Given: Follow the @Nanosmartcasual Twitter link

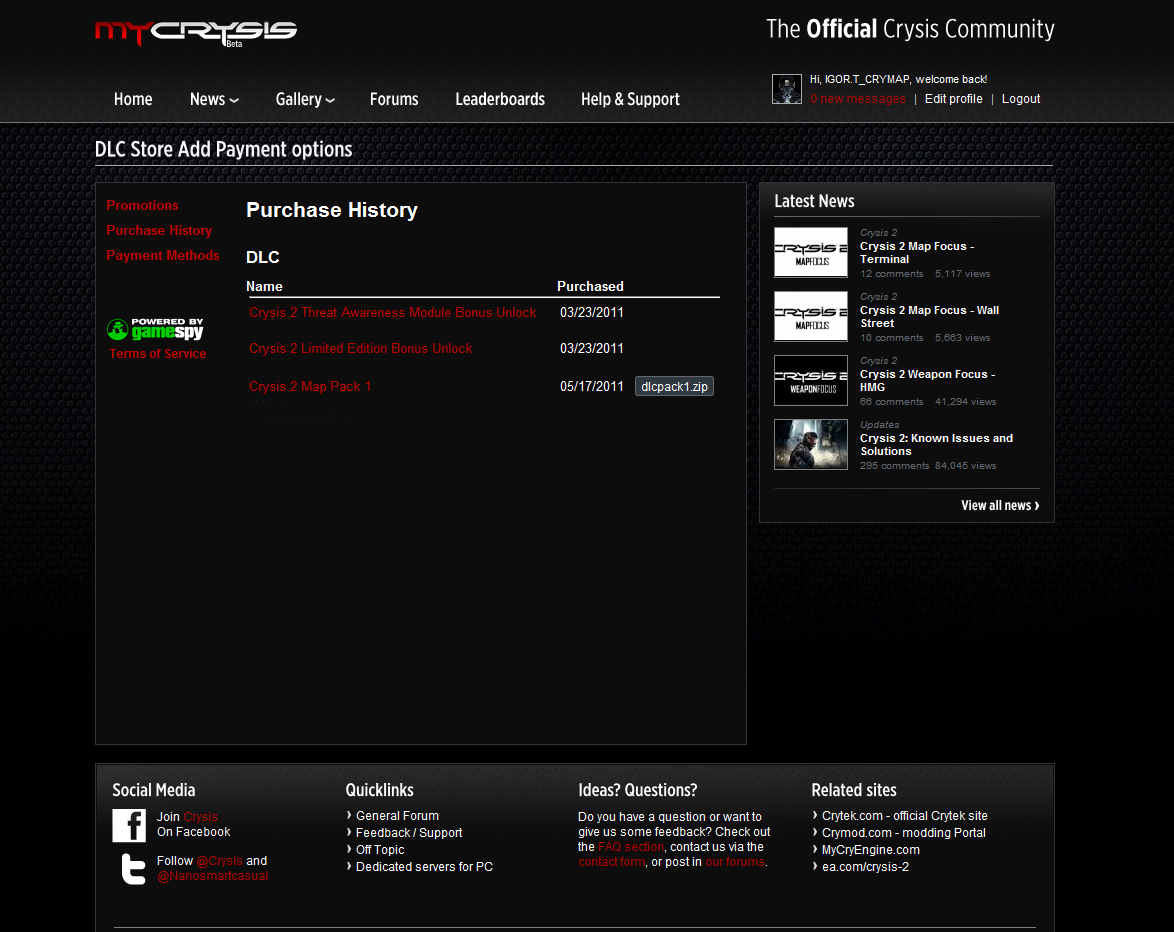Looking at the screenshot, I should pyautogui.click(x=213, y=876).
